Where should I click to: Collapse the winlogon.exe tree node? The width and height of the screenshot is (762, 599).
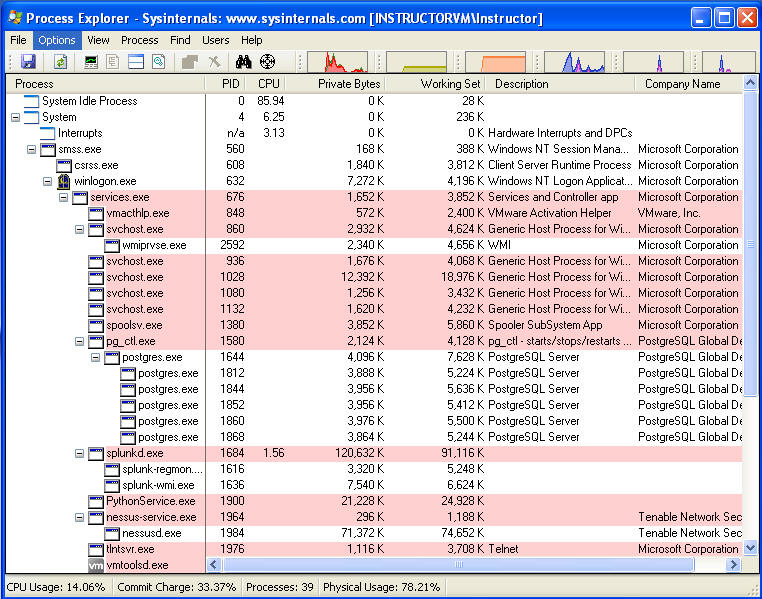pos(48,181)
